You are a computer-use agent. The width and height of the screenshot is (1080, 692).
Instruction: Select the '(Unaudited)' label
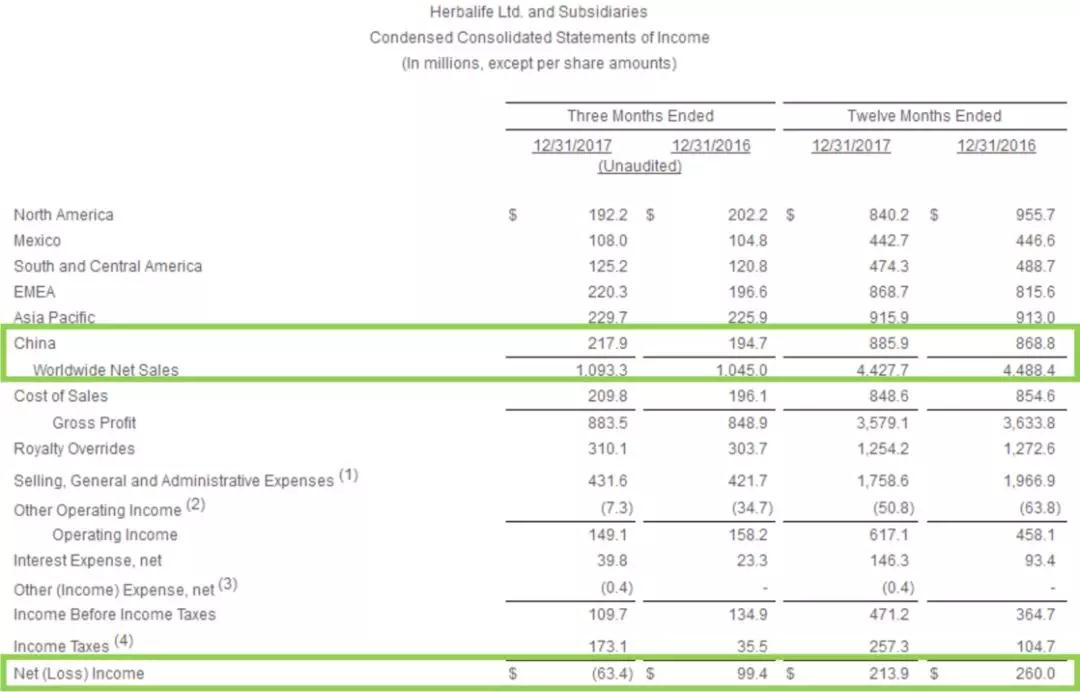pos(640,167)
